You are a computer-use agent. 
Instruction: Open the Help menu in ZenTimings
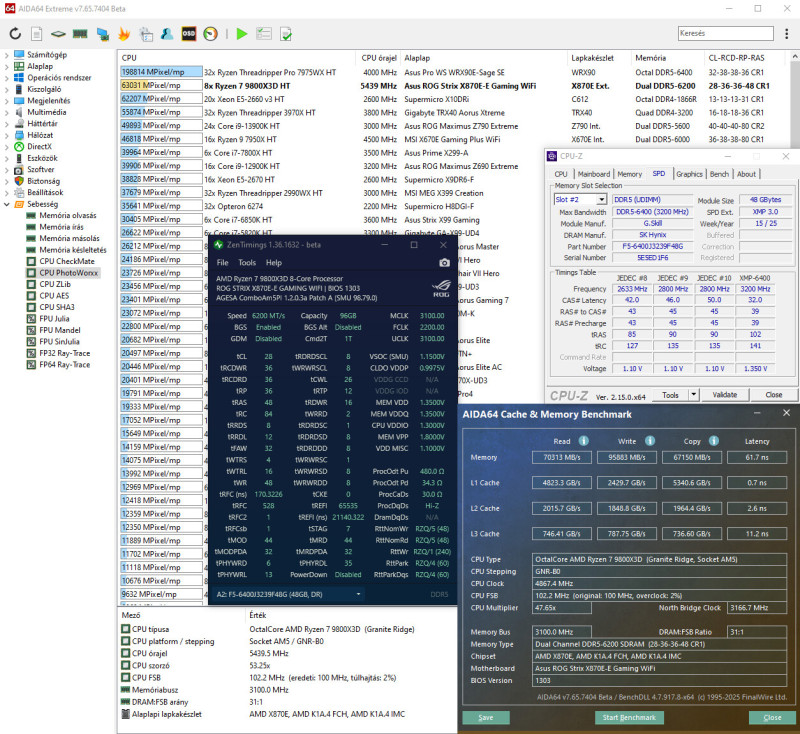[273, 263]
